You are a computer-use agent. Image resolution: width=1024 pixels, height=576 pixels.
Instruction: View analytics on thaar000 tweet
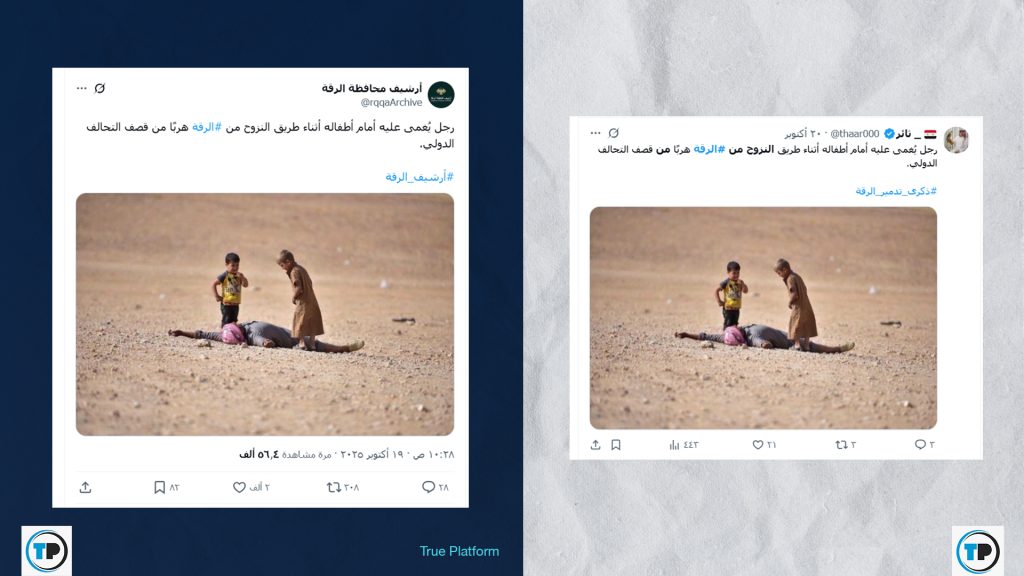pos(674,445)
